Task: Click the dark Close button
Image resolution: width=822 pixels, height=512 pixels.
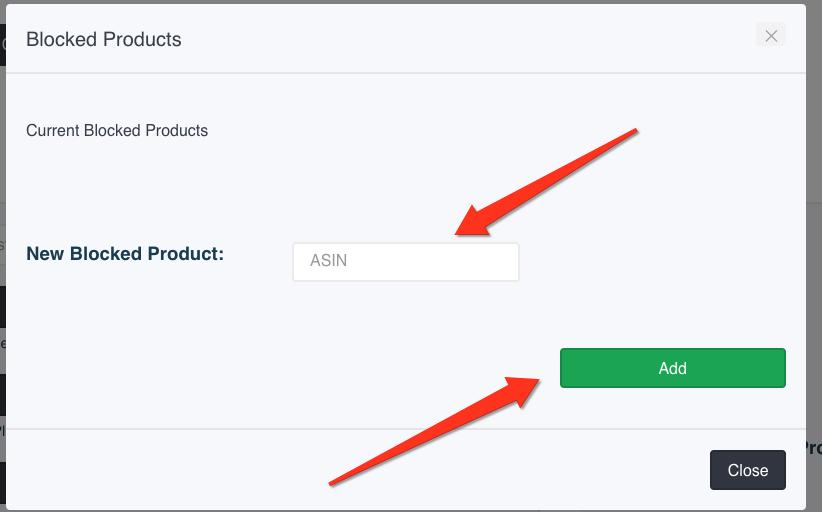Action: (748, 470)
